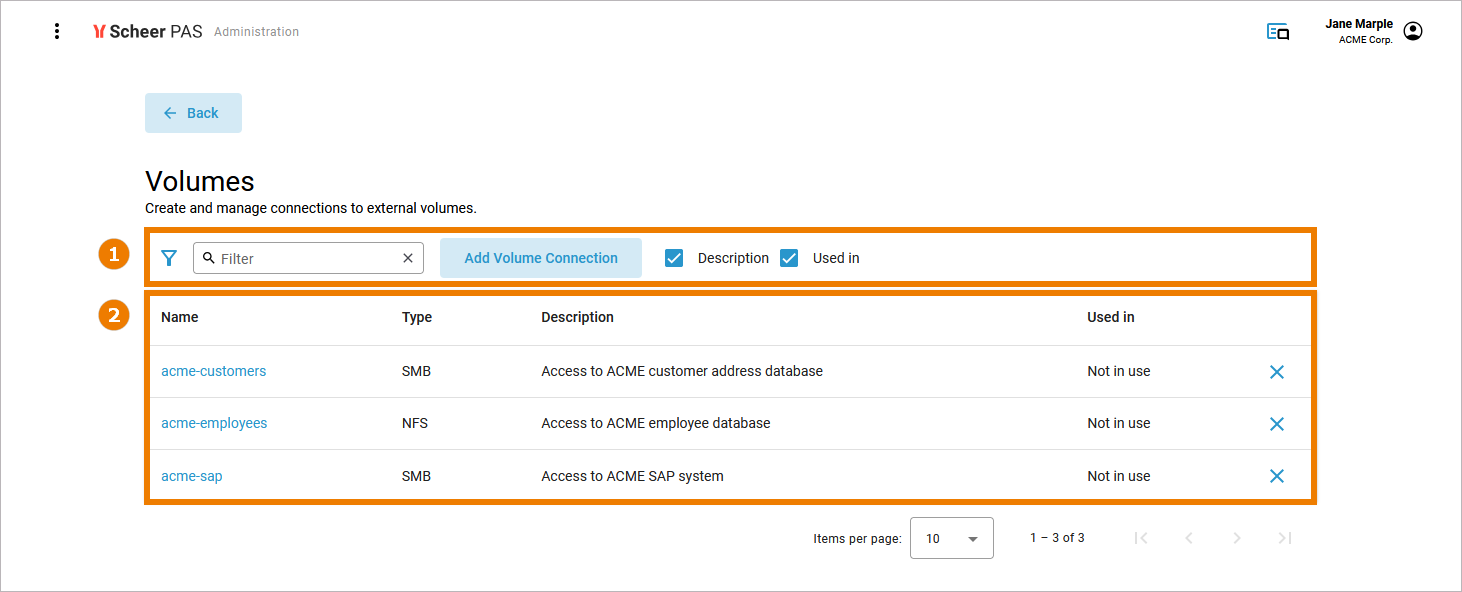Open the acme-employees volume link
The image size is (1462, 592).
click(214, 423)
